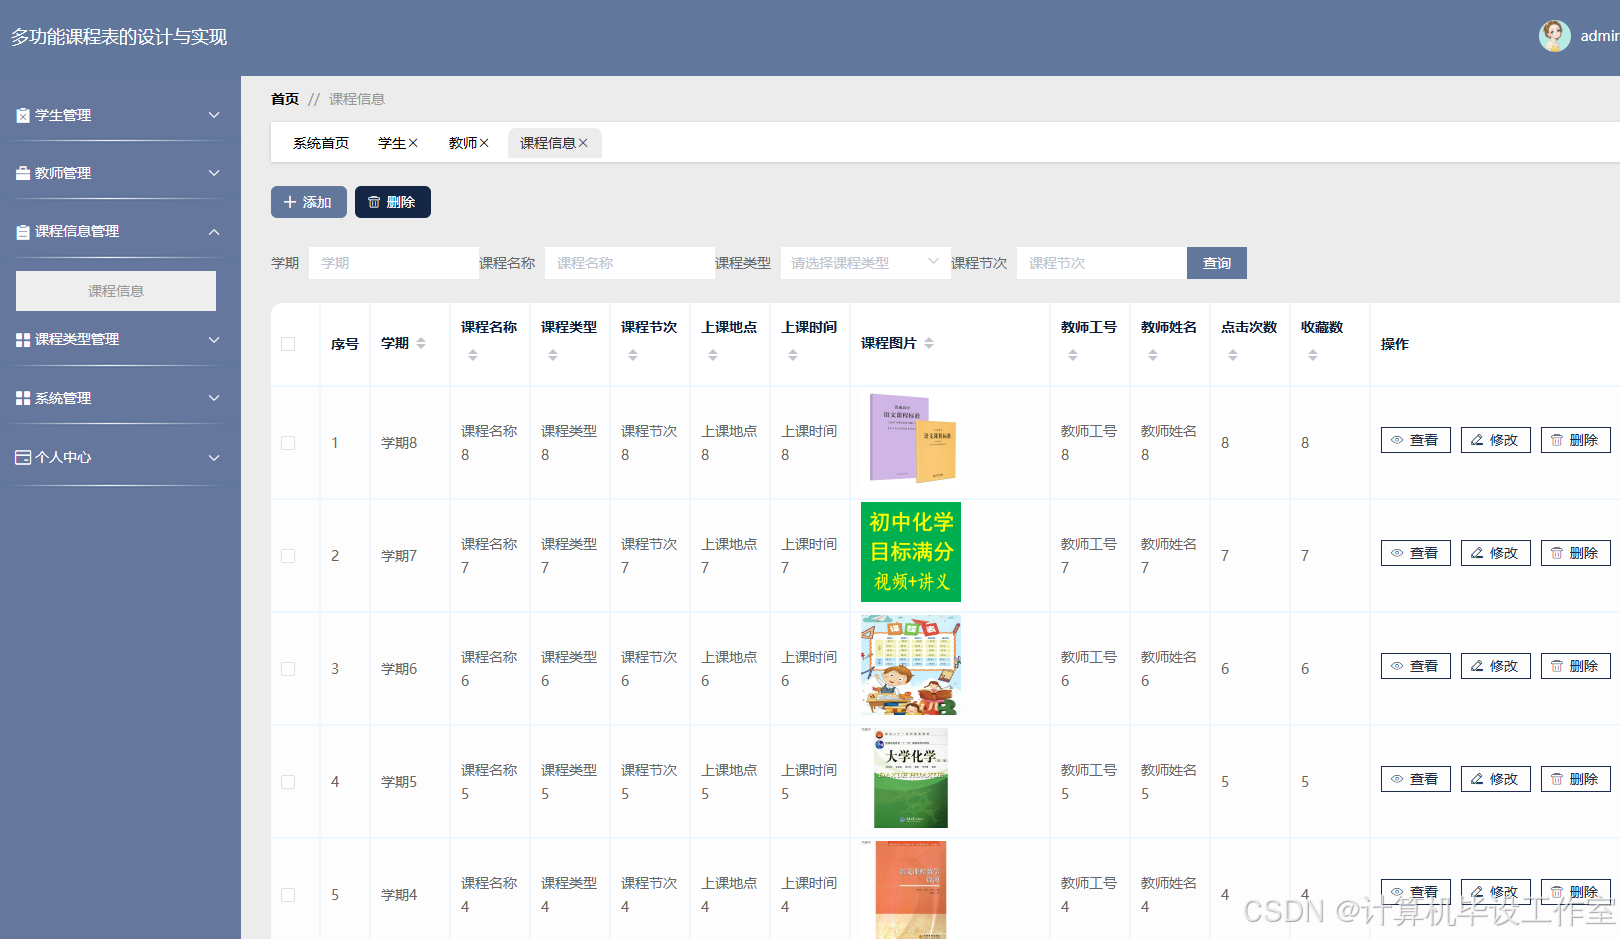Expand the 系统管理 sidebar section
1620x939 pixels.
214,397
